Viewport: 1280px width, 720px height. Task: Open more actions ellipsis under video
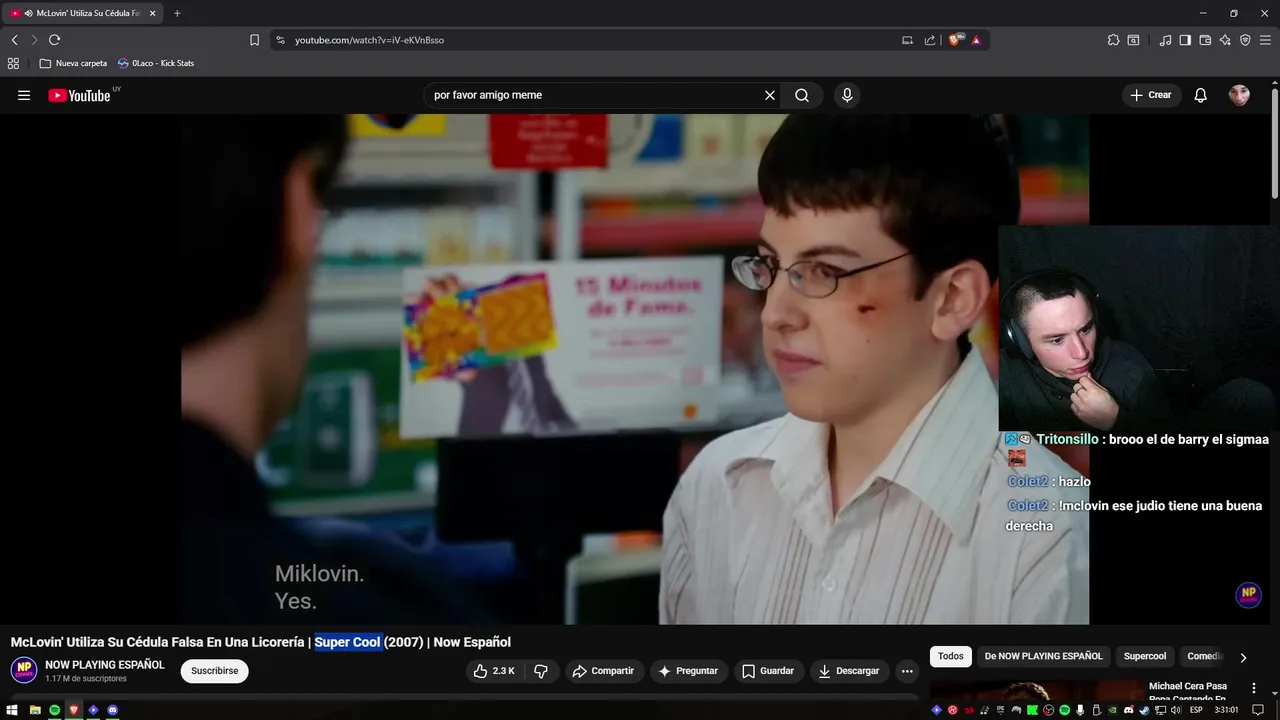(x=907, y=671)
